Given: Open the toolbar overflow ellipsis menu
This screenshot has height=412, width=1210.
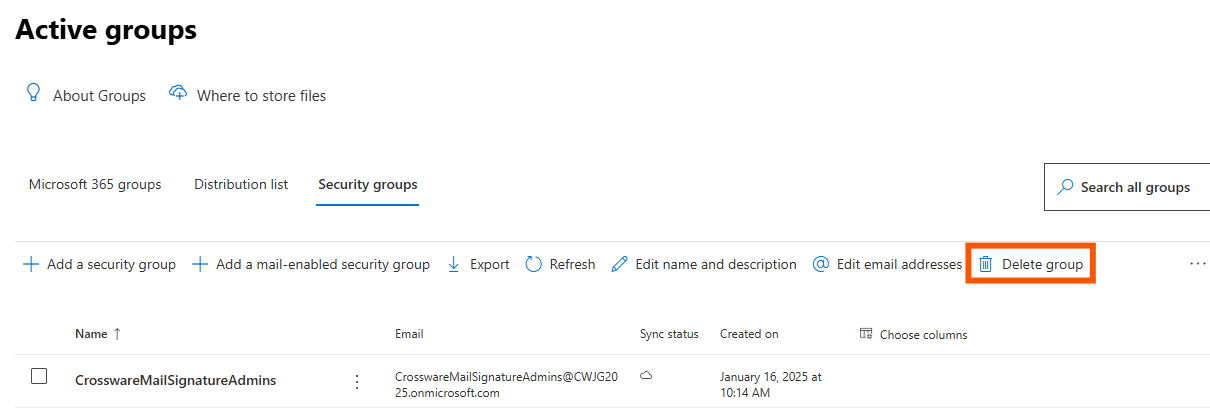Looking at the screenshot, I should click(1198, 264).
